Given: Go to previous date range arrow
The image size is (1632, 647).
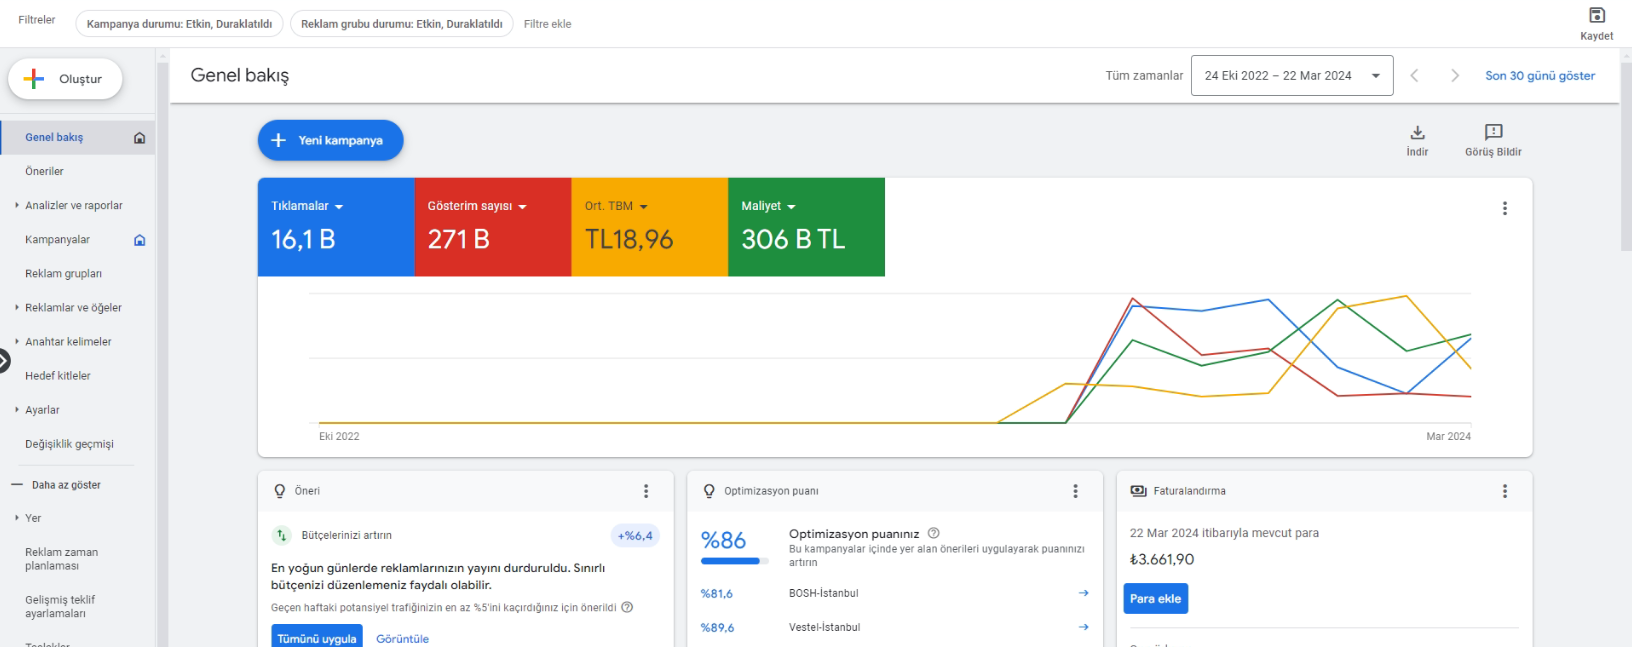Looking at the screenshot, I should 1414,76.
